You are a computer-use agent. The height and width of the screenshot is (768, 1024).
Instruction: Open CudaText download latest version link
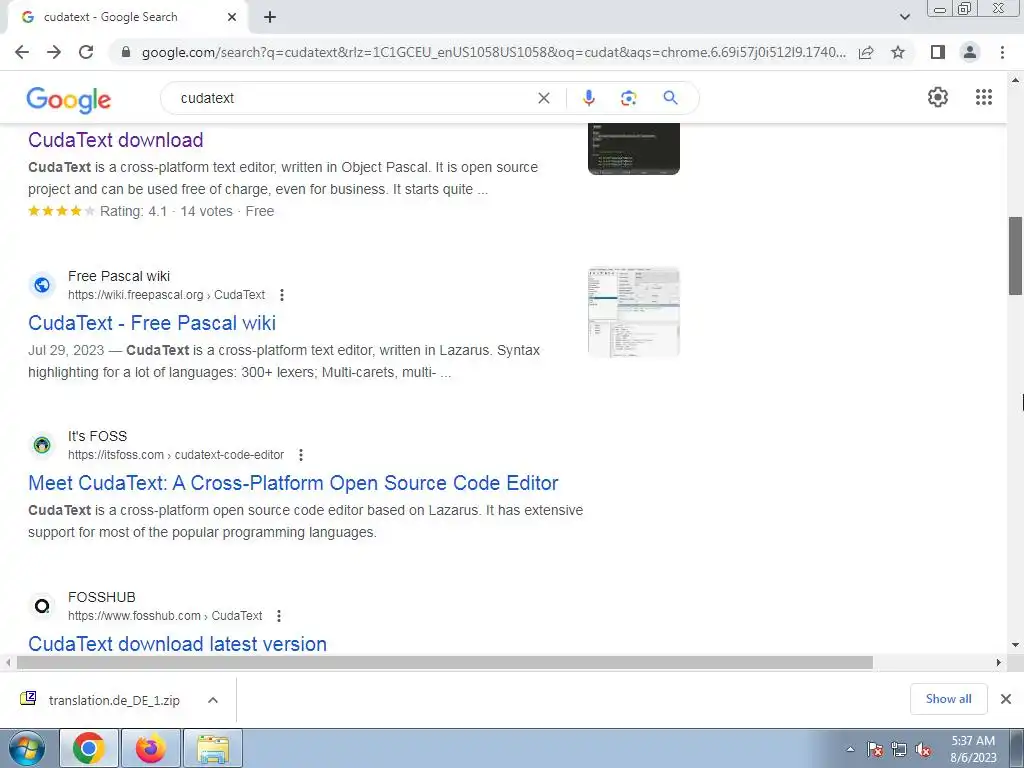pos(178,644)
